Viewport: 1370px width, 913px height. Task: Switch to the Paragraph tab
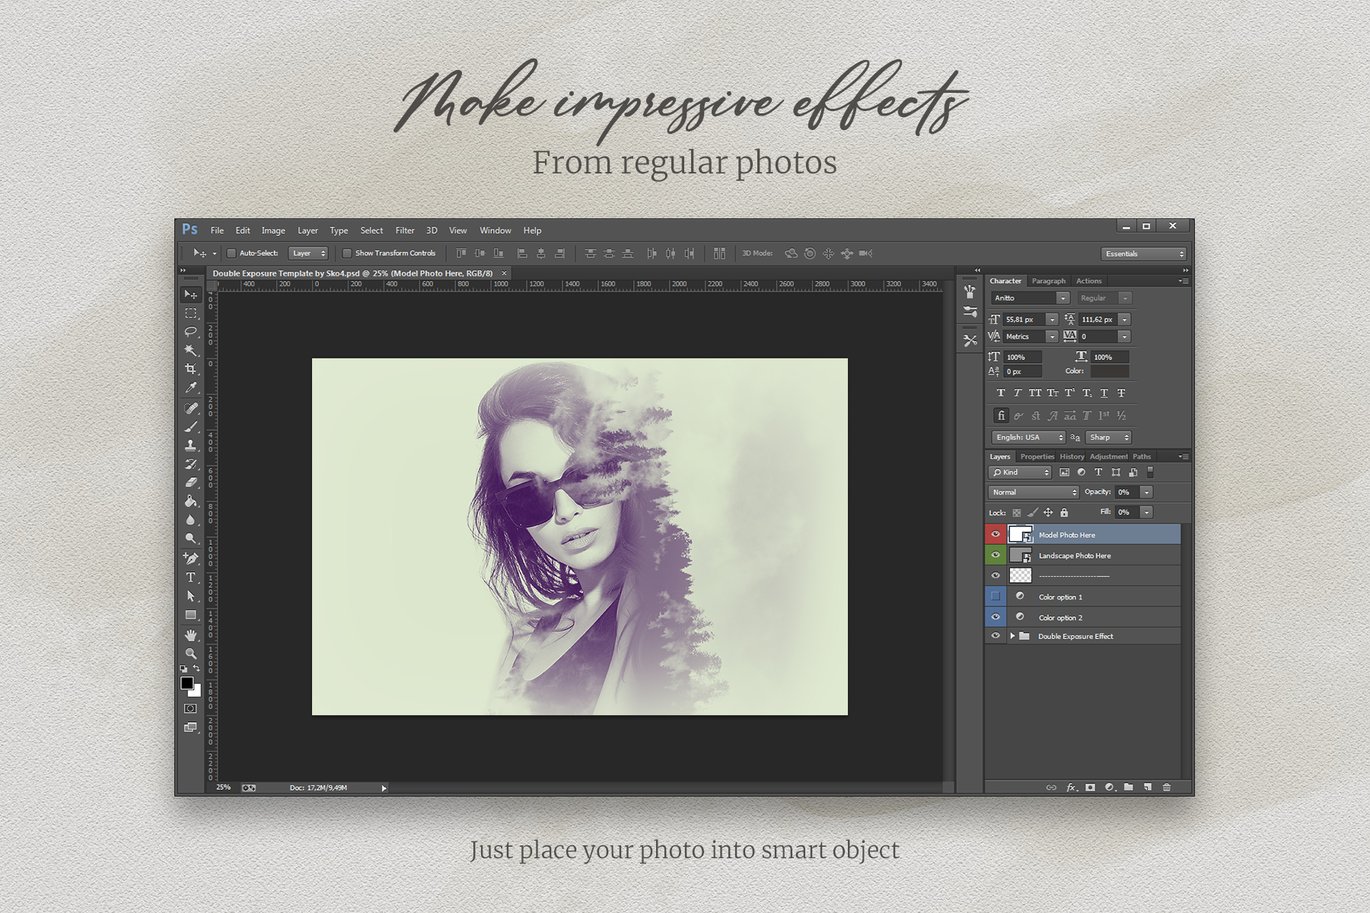pyautogui.click(x=1049, y=281)
